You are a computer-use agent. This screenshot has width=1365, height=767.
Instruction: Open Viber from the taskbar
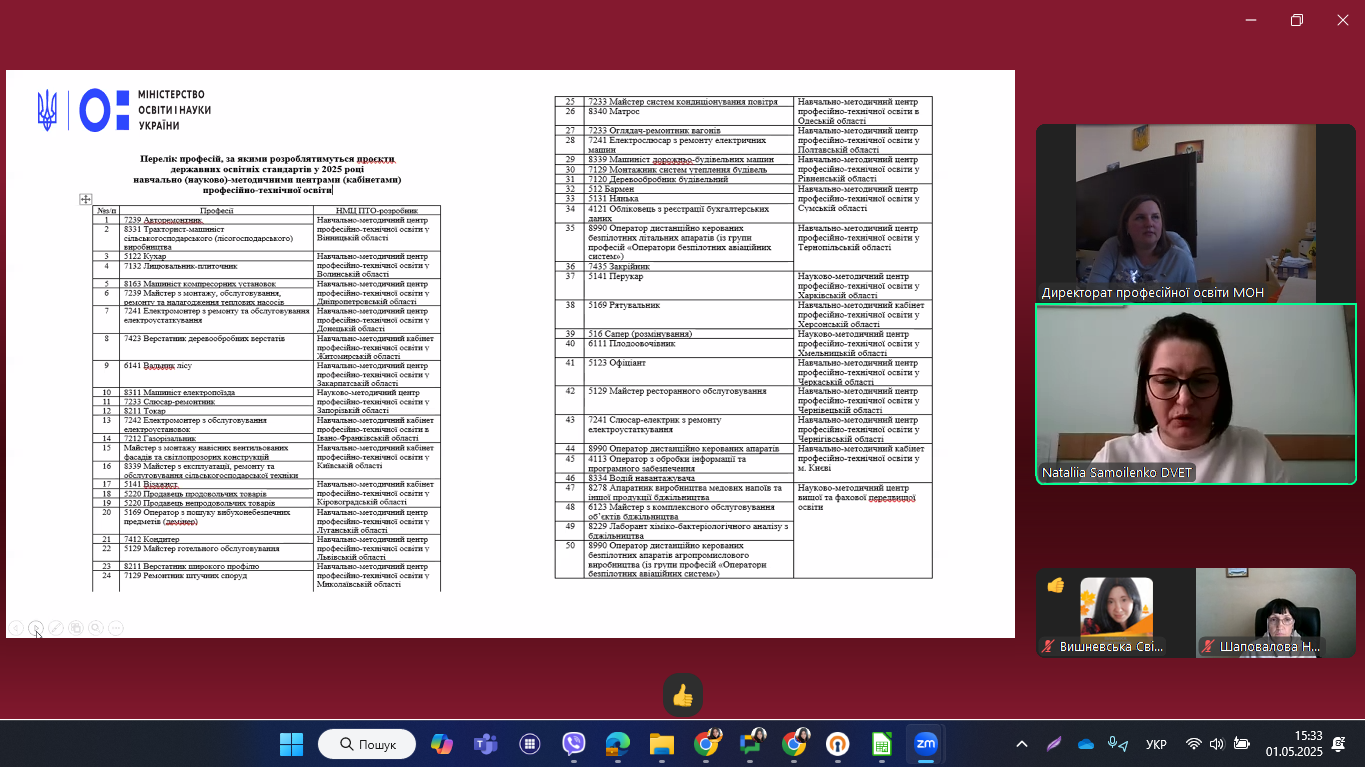573,744
